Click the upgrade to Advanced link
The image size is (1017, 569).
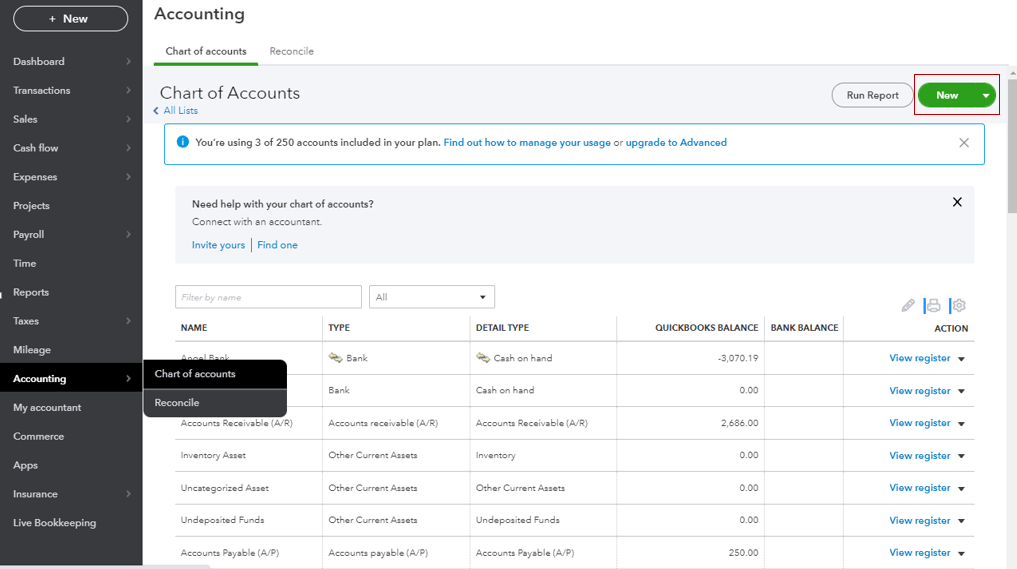point(676,143)
